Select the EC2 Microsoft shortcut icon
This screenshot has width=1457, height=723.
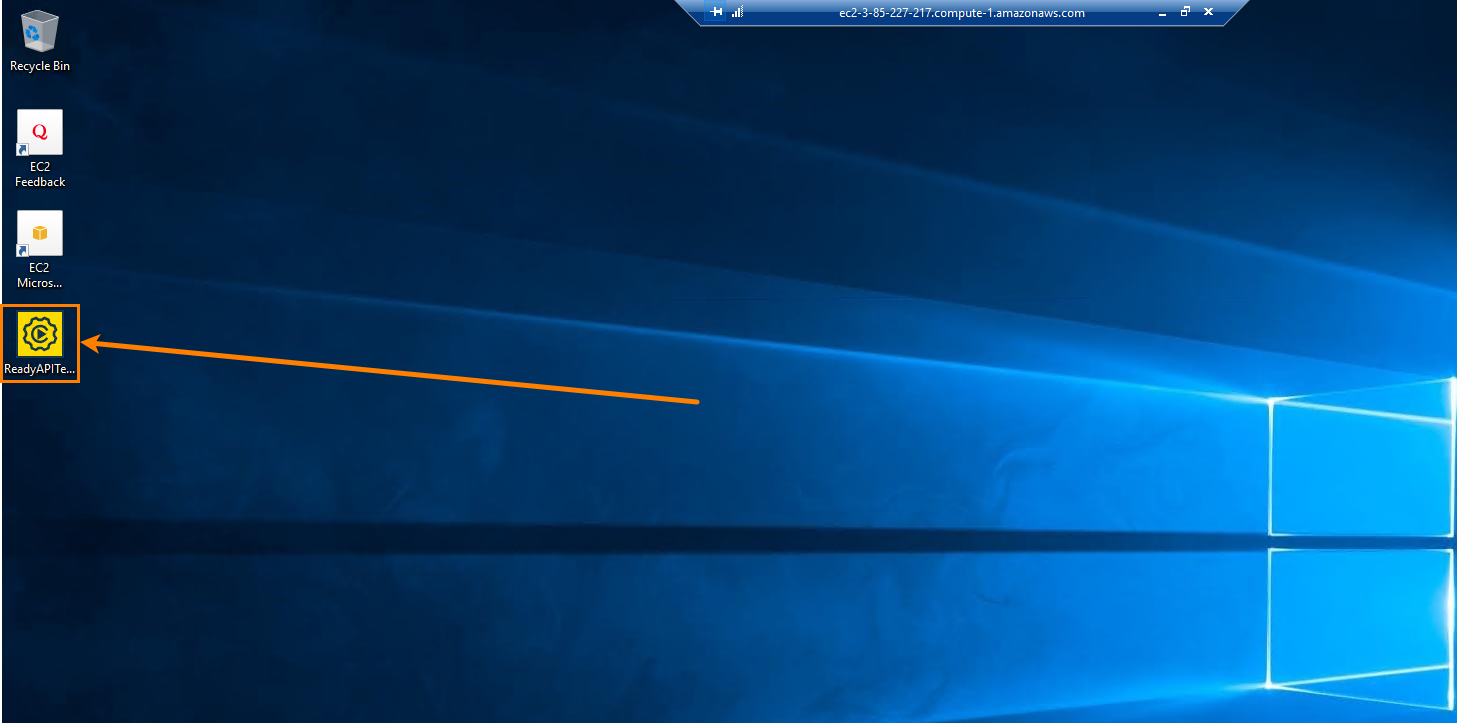(x=40, y=249)
